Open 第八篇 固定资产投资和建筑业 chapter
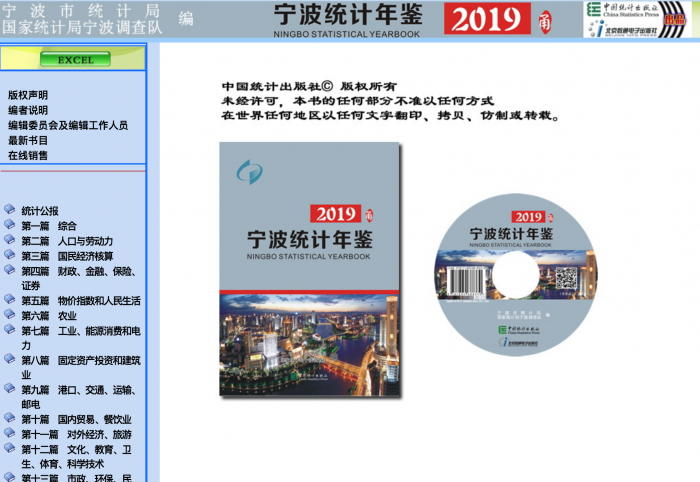700x482 pixels. pos(80,360)
